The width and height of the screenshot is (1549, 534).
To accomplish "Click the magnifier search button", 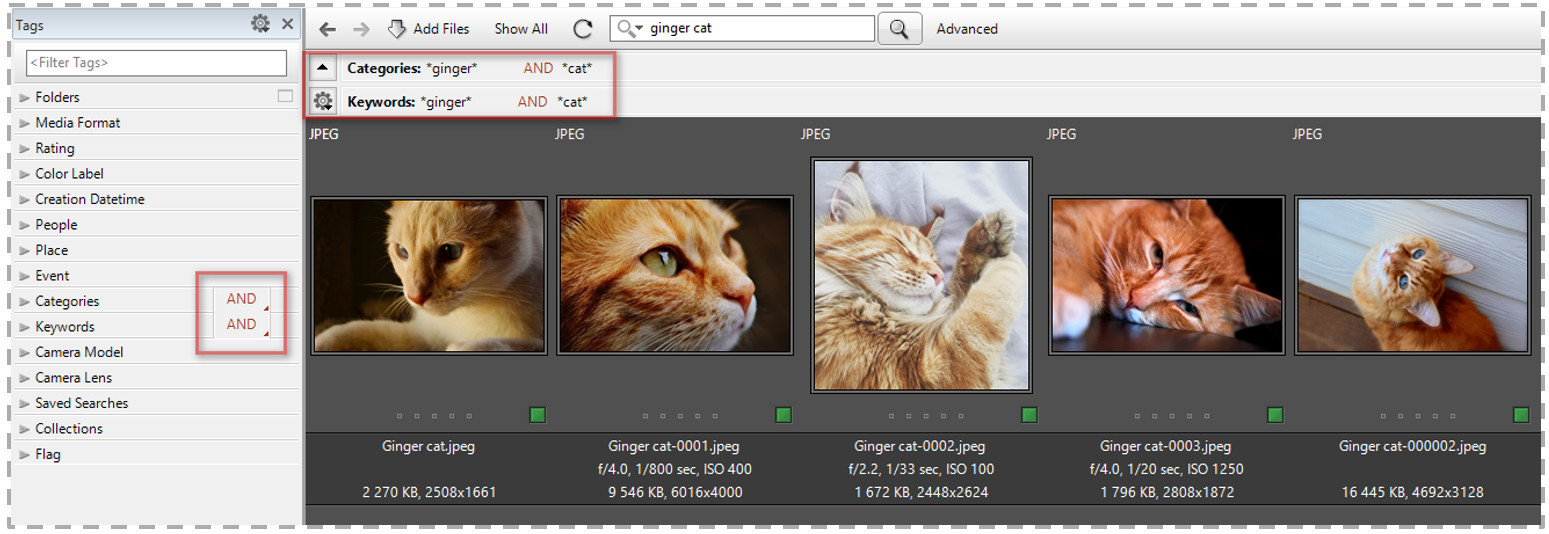I will pyautogui.click(x=898, y=29).
